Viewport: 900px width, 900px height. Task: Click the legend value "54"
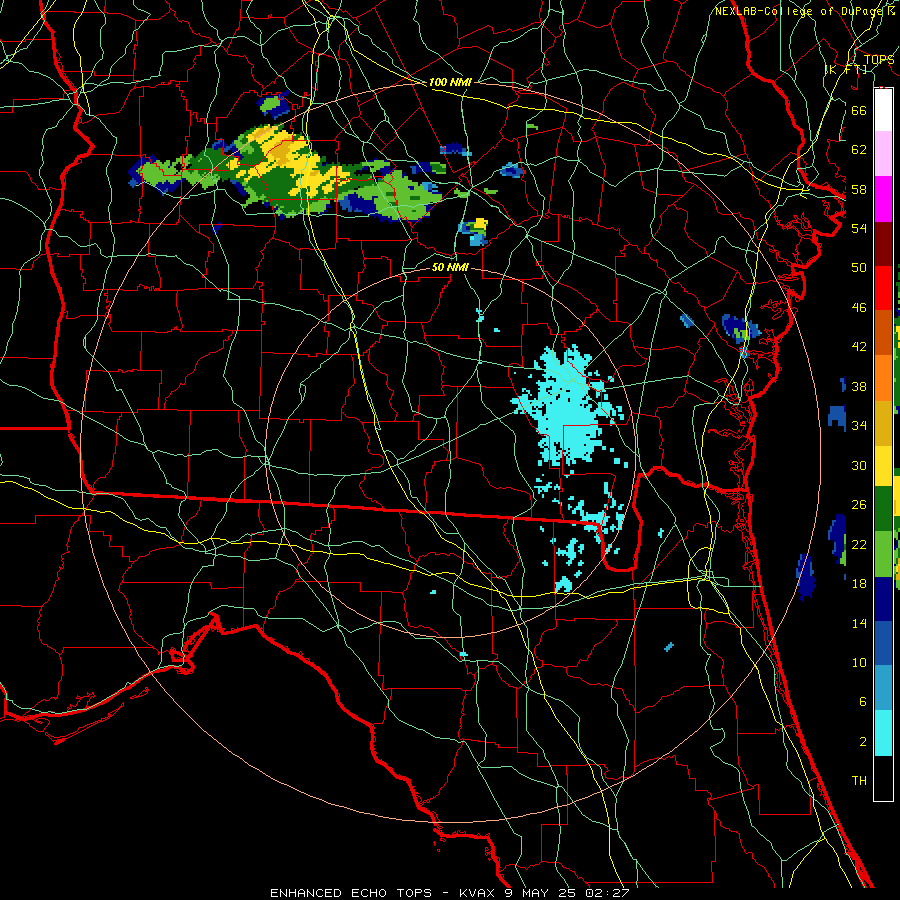click(x=859, y=228)
